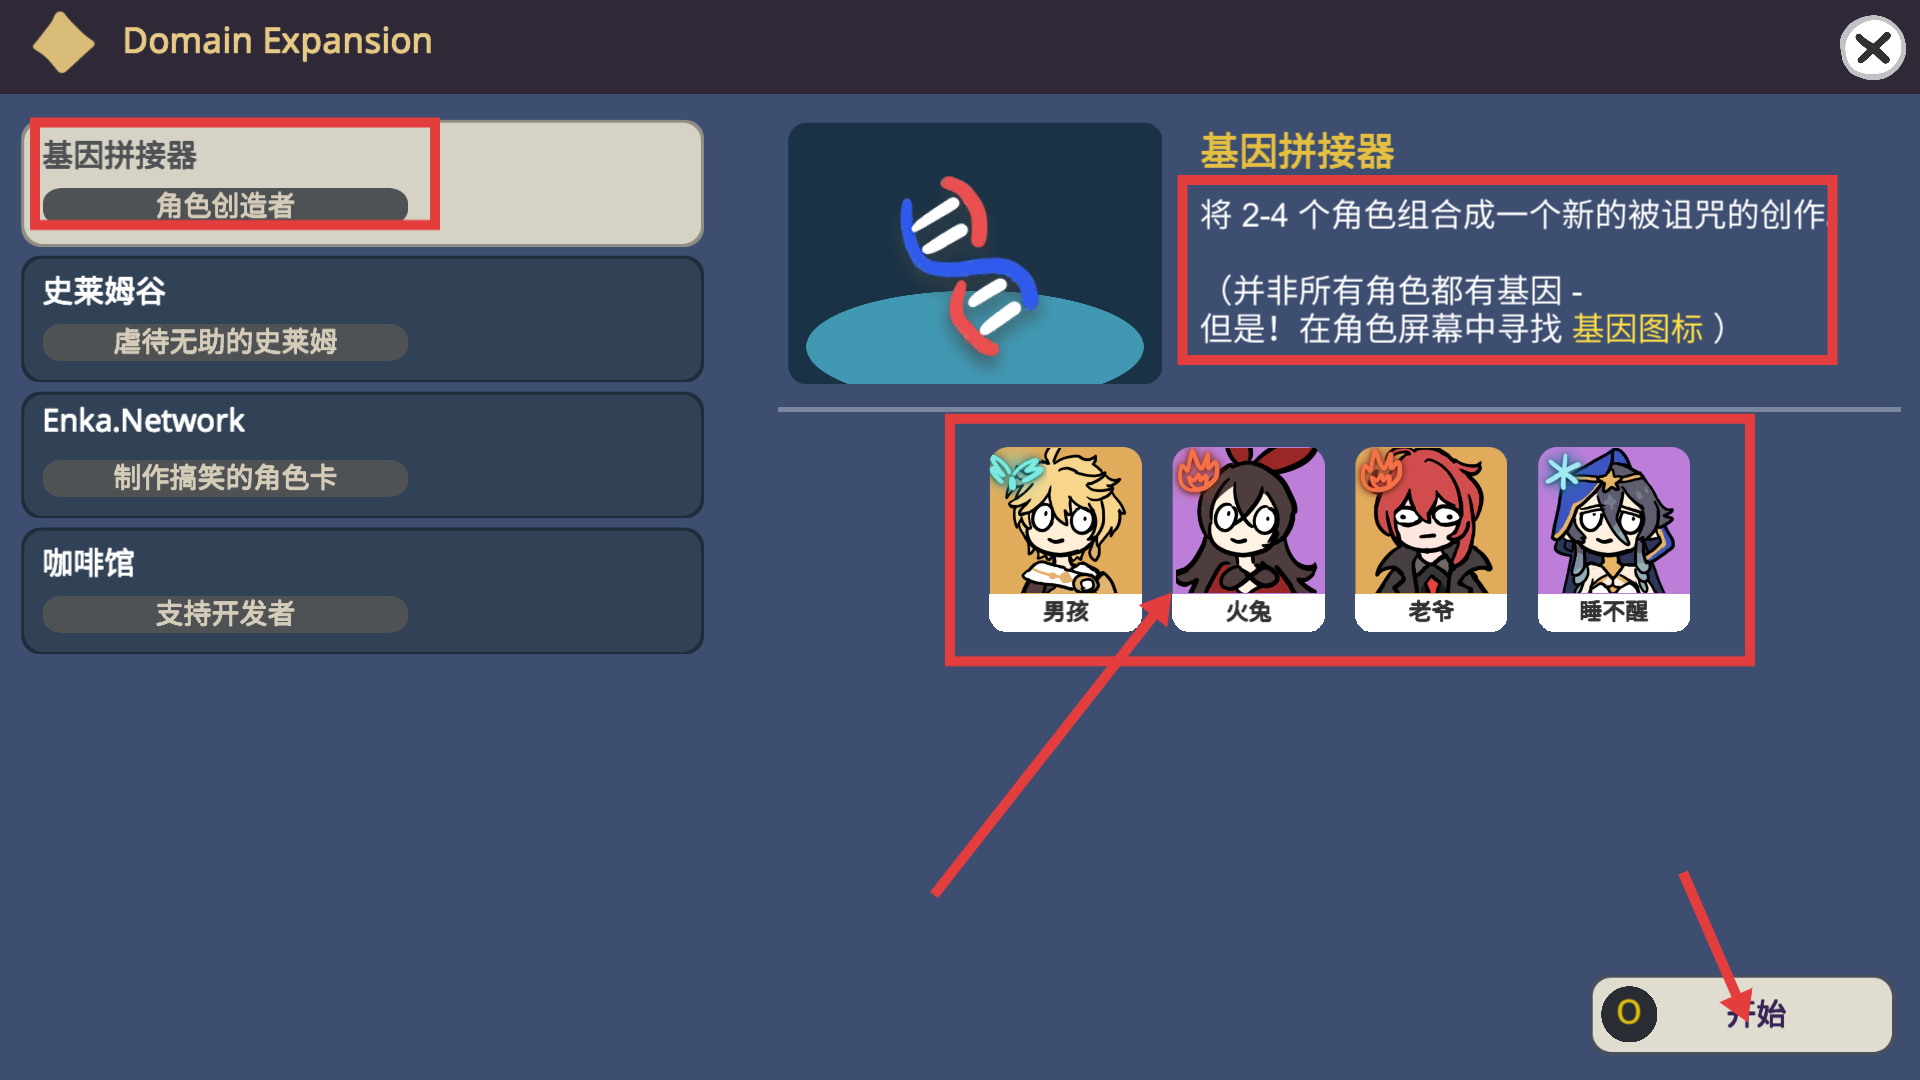Image resolution: width=1920 pixels, height=1080 pixels.
Task: Open the 史莱姆谷 menu entry
Action: [362, 319]
